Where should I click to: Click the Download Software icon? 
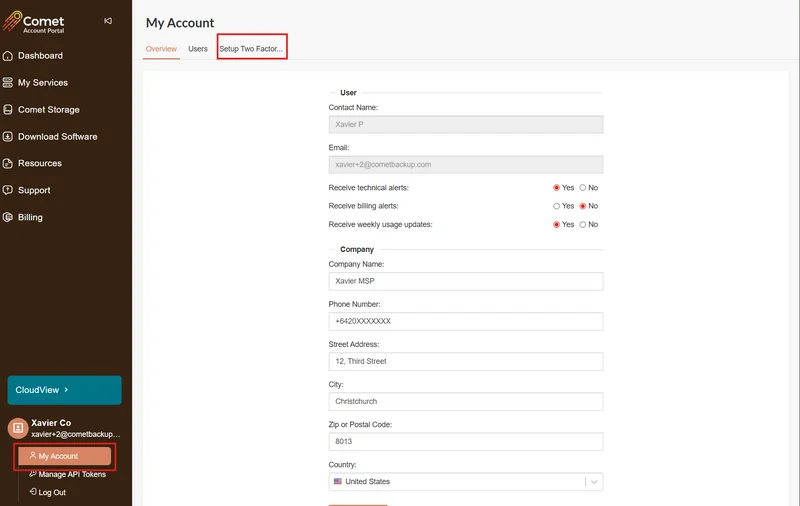[8, 137]
